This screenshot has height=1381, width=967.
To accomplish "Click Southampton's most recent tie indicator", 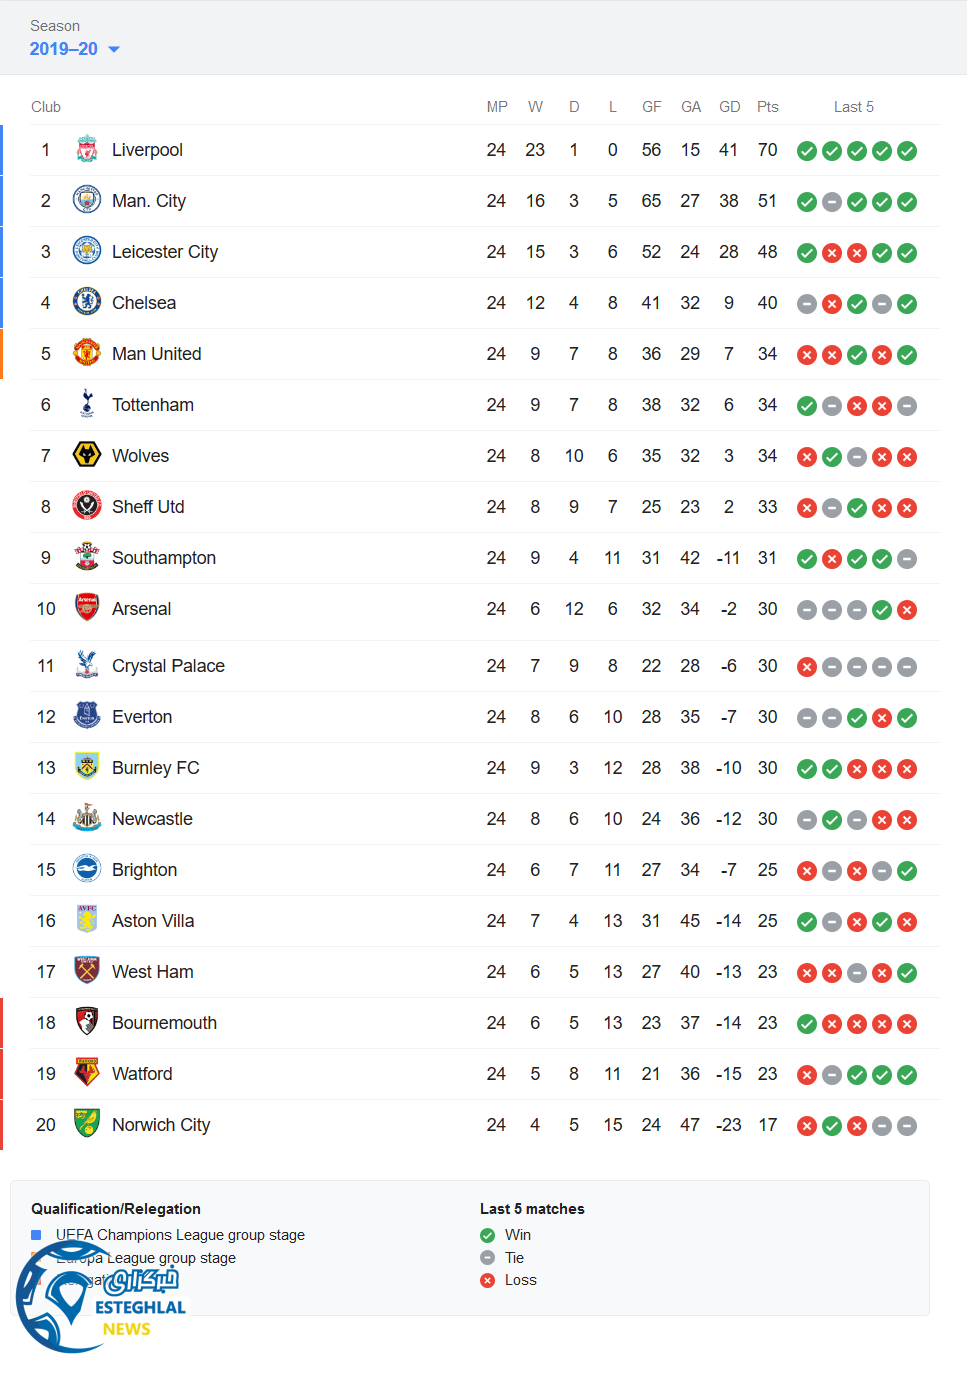I will click(907, 559).
